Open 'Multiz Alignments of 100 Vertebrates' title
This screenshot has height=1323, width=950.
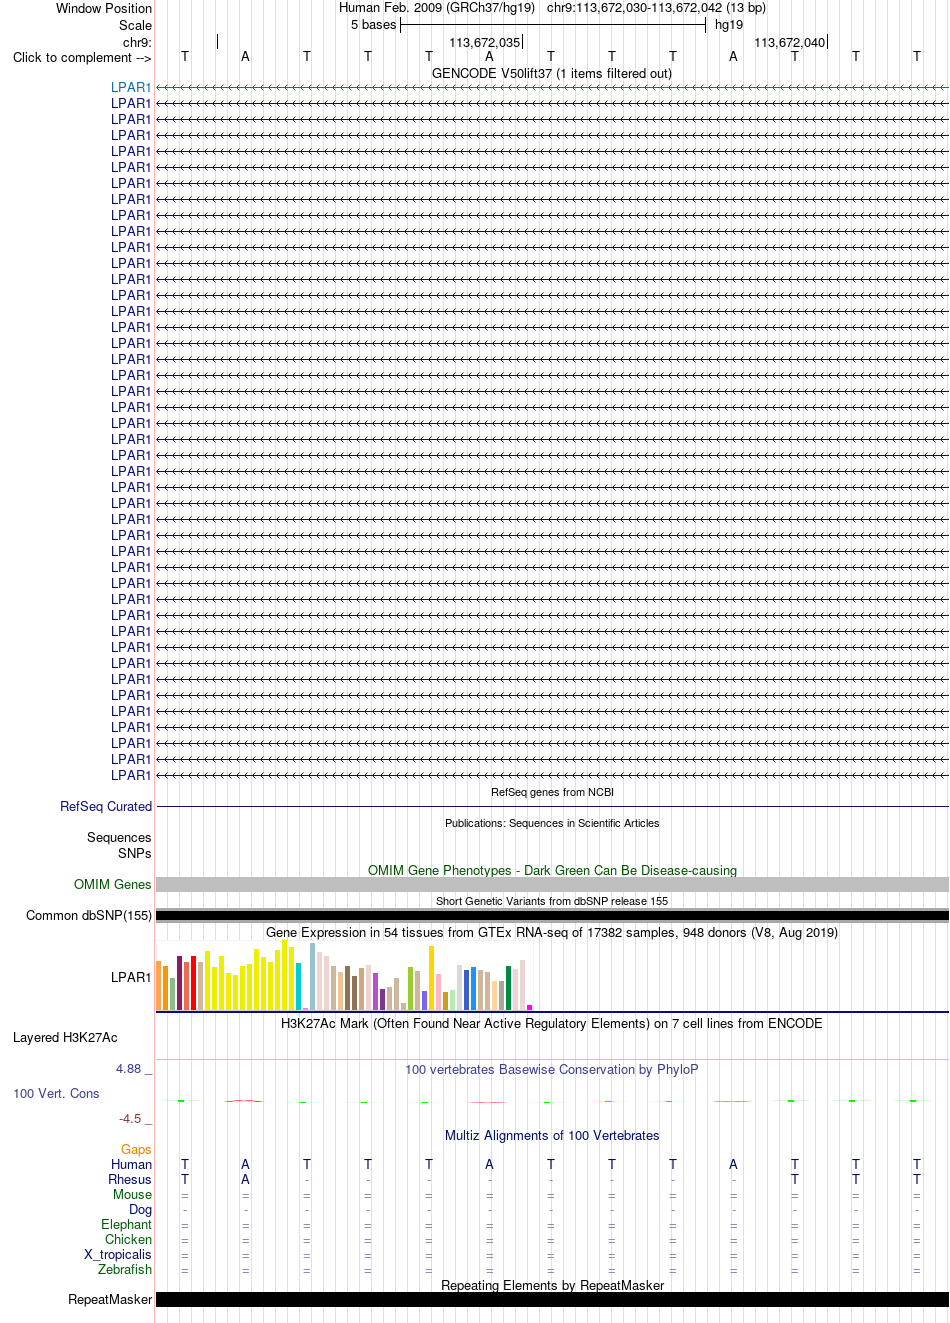552,1135
